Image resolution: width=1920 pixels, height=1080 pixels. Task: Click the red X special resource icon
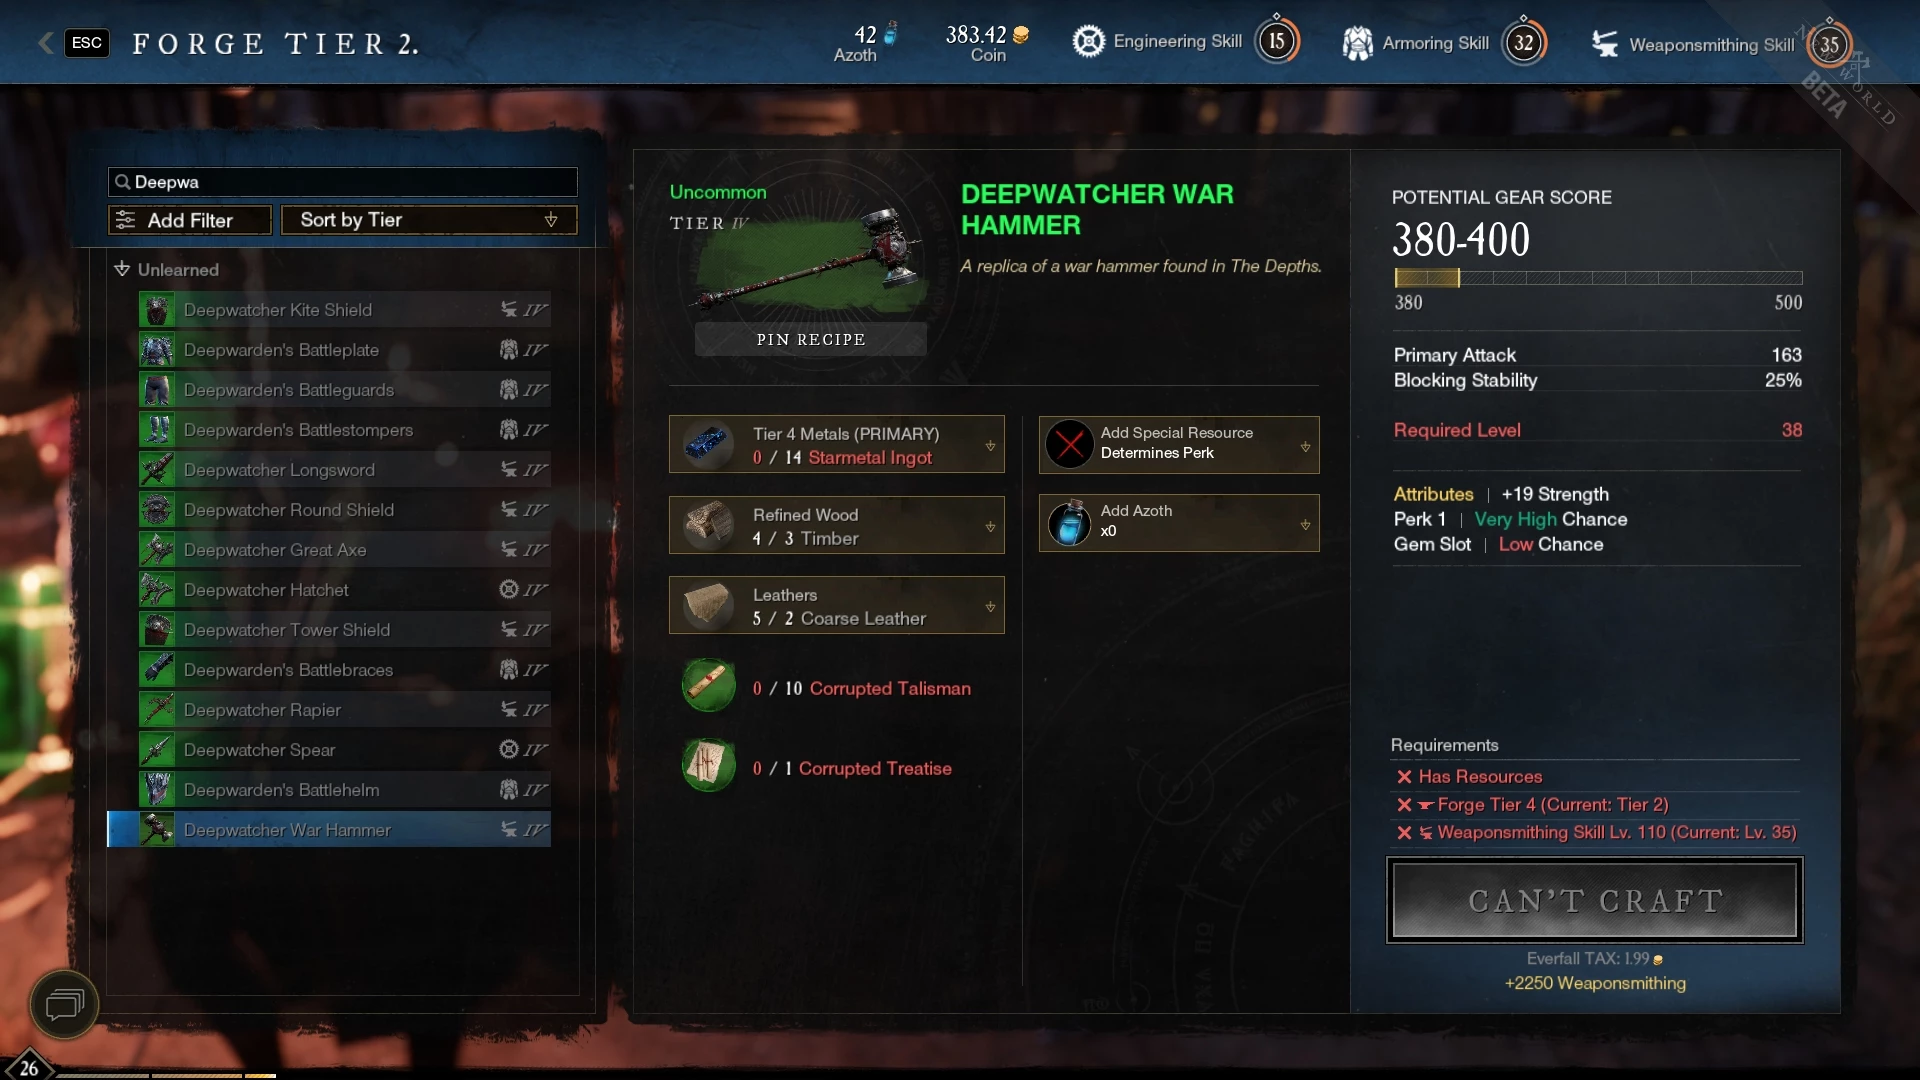tap(1070, 444)
